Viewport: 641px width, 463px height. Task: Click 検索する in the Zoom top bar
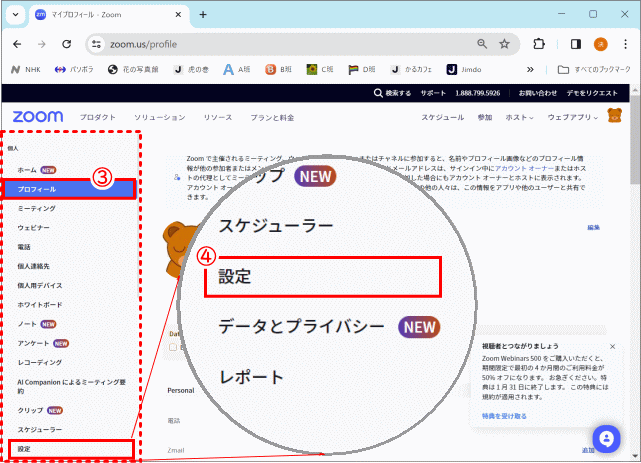pos(392,93)
